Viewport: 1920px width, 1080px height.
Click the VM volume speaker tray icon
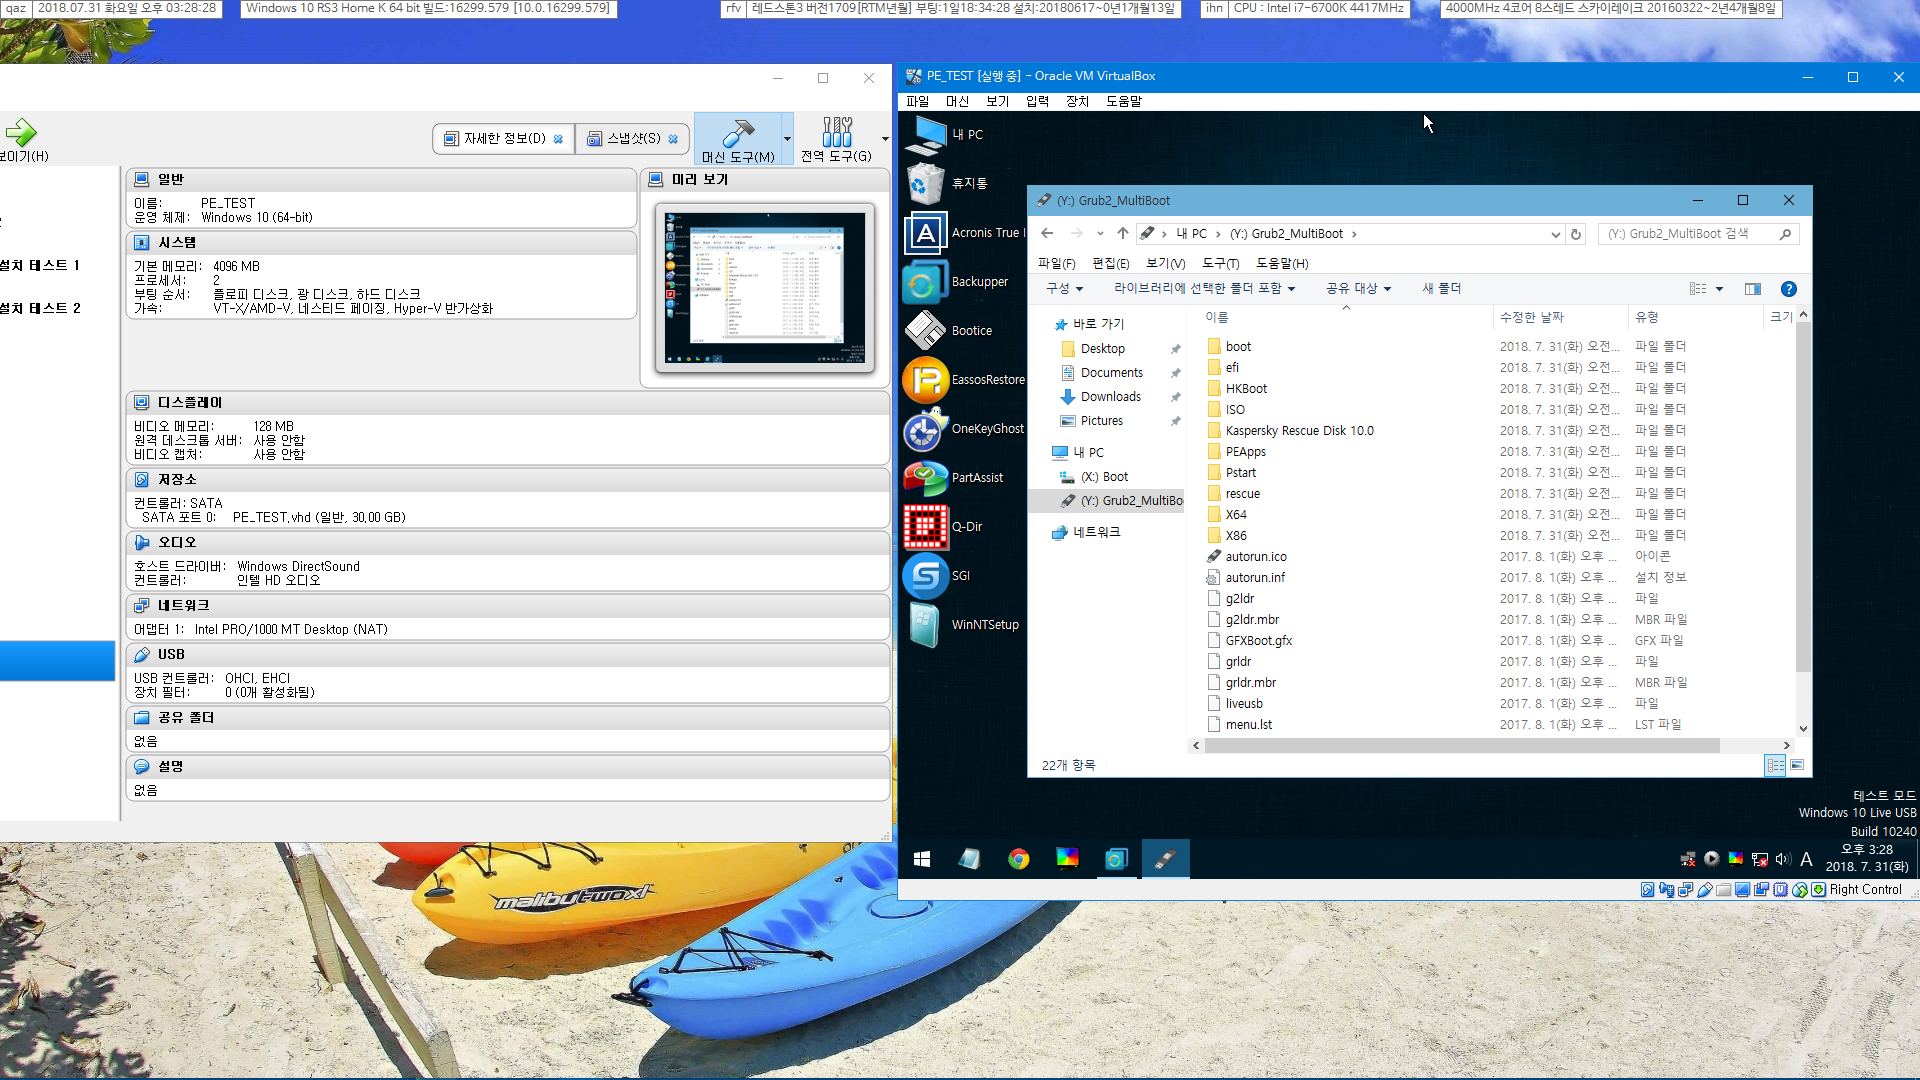1783,859
